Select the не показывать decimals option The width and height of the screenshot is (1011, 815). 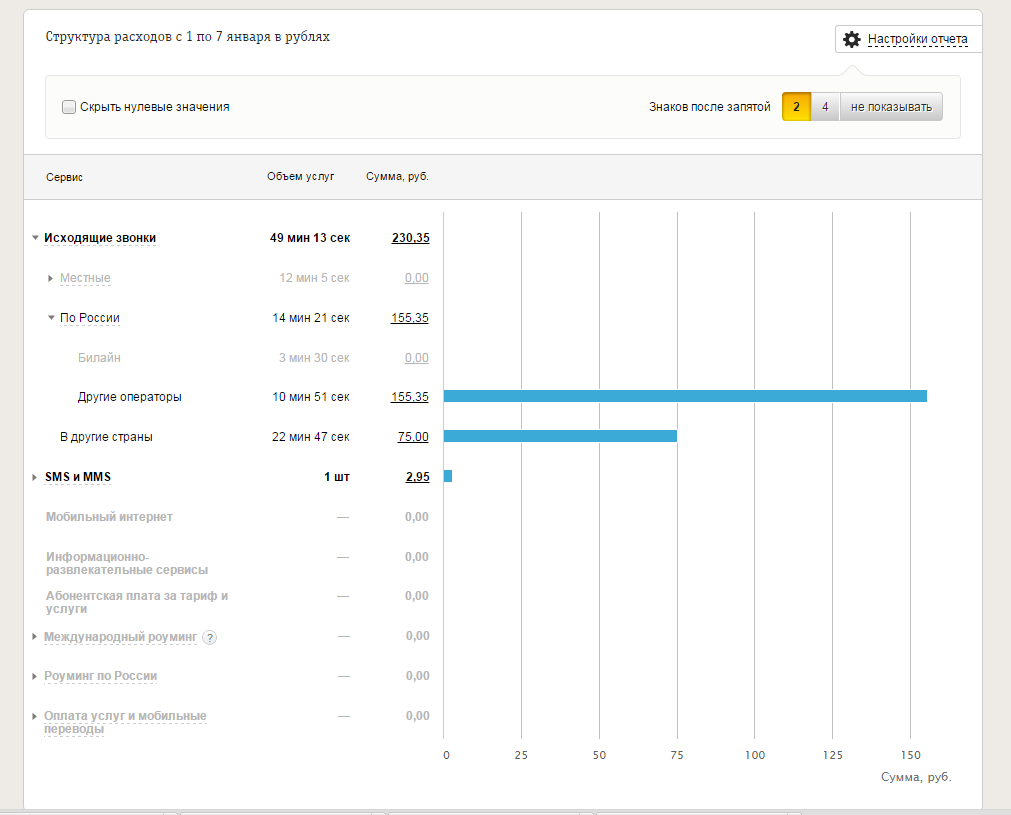pyautogui.click(x=890, y=107)
